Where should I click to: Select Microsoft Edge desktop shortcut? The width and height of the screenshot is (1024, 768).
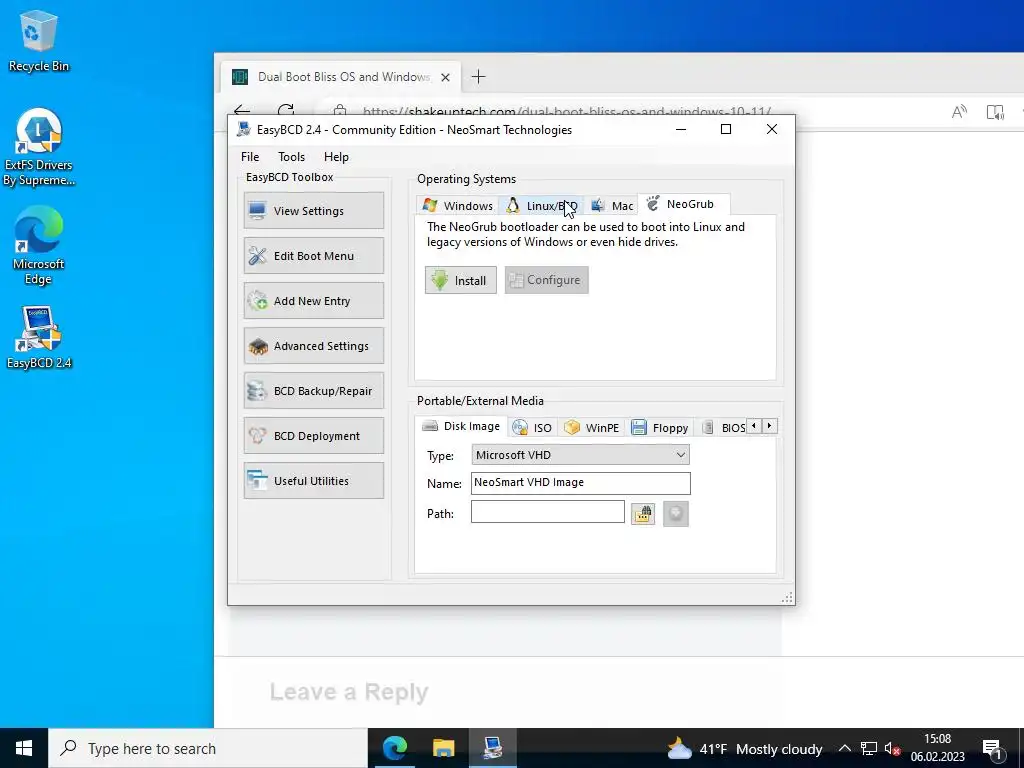[39, 246]
